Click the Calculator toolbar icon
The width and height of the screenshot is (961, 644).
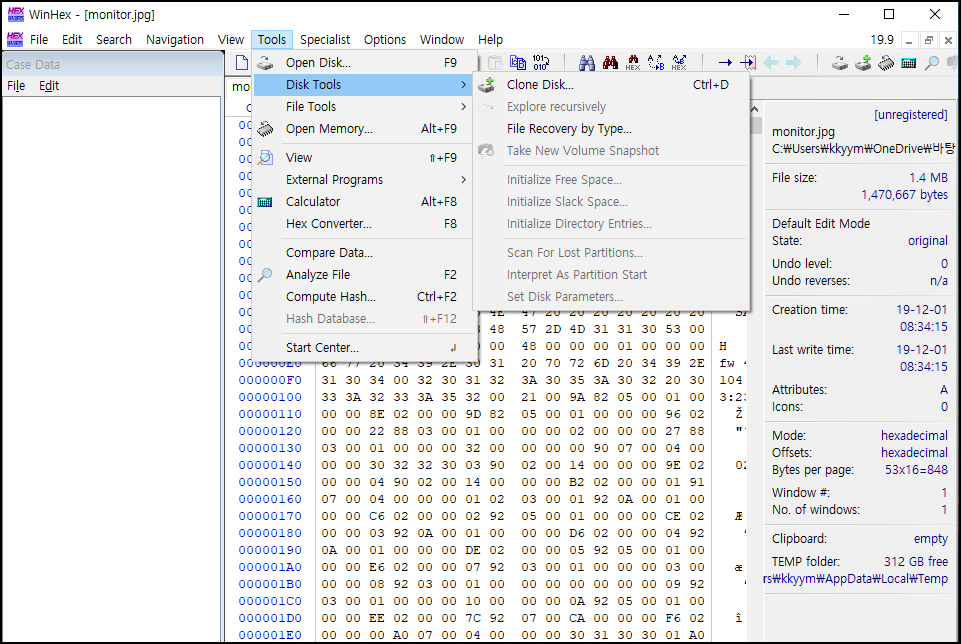(909, 63)
